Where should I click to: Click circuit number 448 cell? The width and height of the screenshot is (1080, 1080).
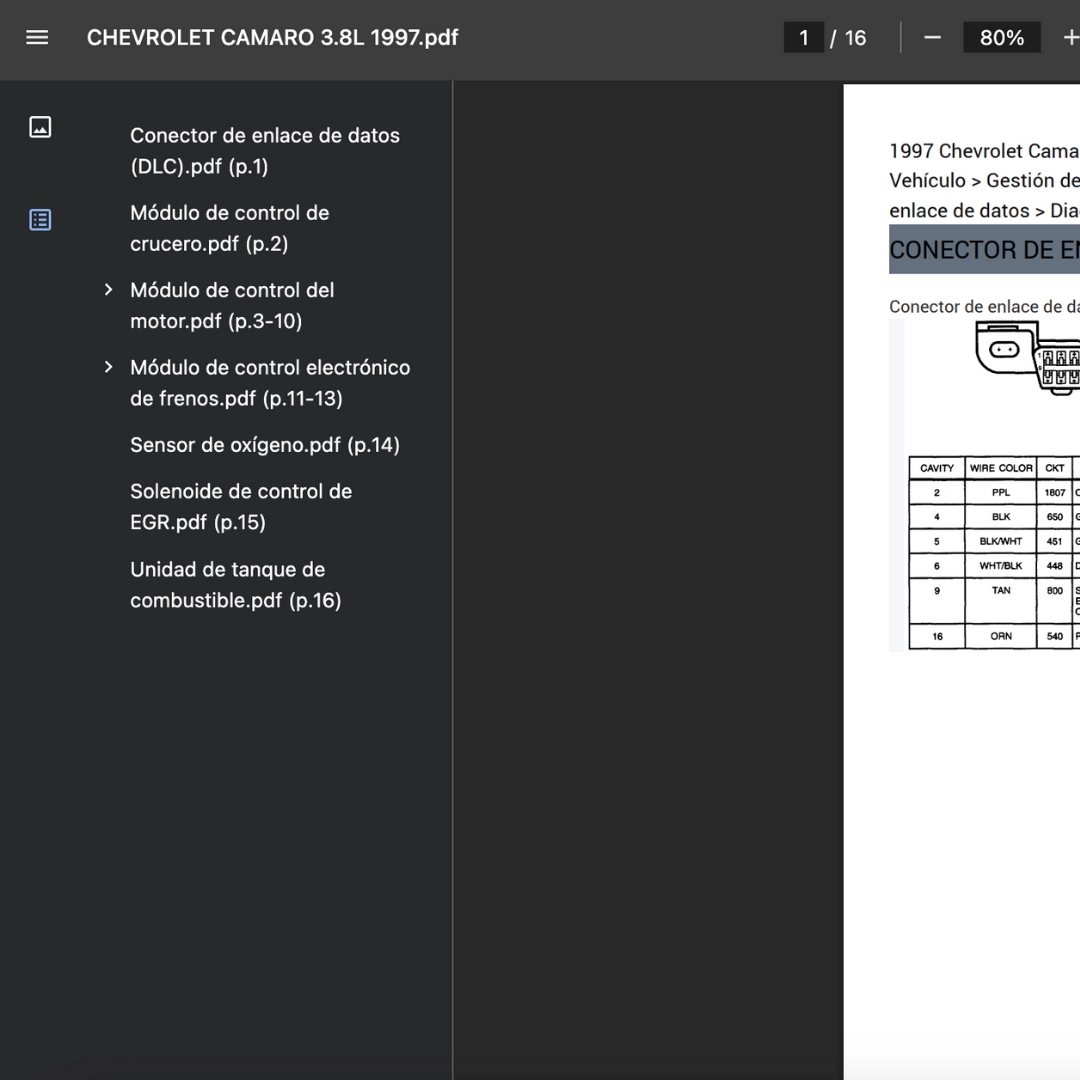[x=1055, y=566]
